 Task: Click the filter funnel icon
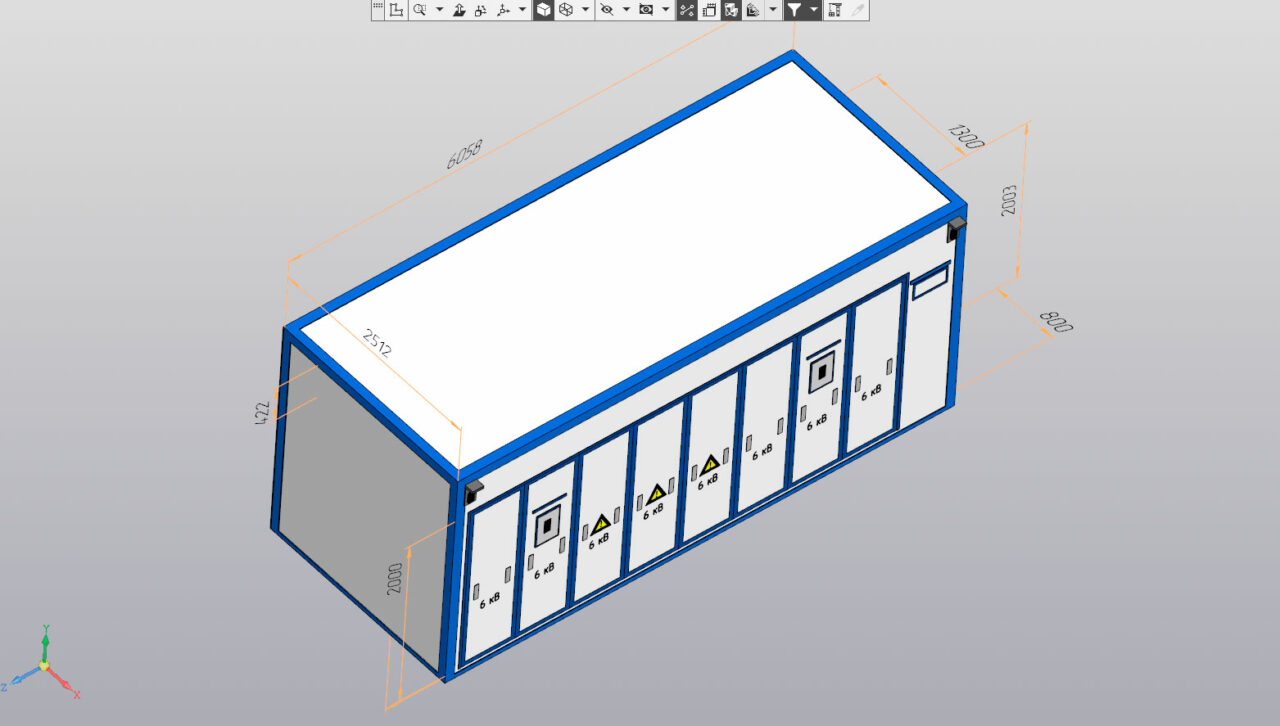click(x=794, y=10)
